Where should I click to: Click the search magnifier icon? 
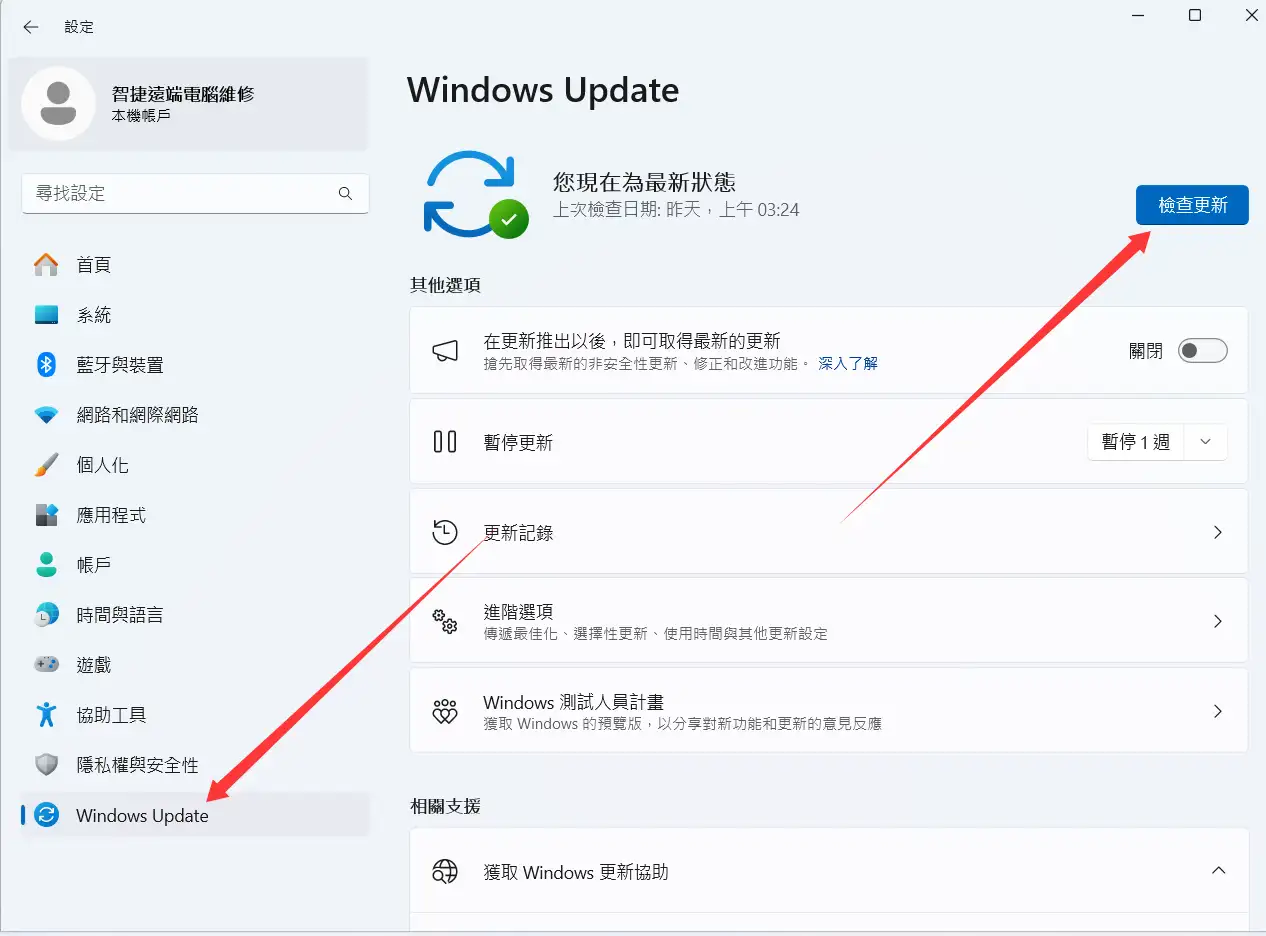point(345,194)
